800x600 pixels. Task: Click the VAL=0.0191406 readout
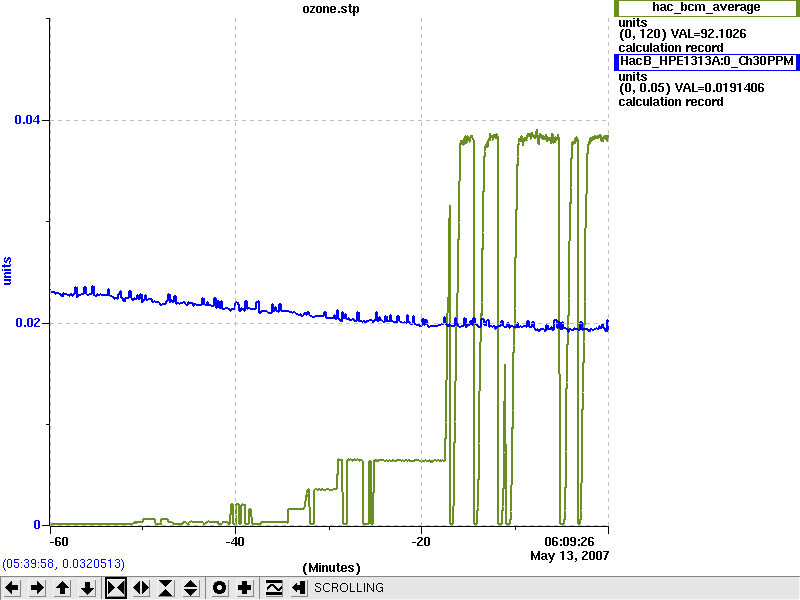(719, 88)
